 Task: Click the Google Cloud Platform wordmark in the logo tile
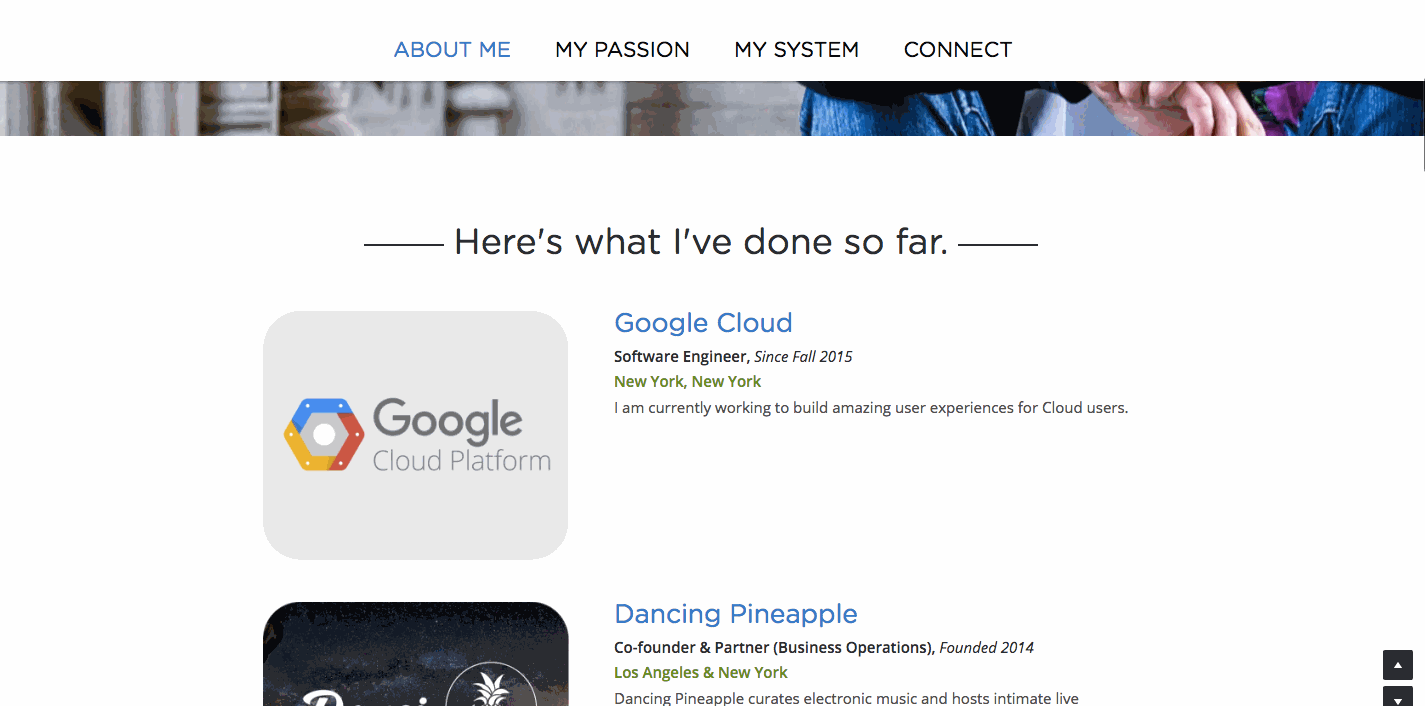tap(461, 435)
